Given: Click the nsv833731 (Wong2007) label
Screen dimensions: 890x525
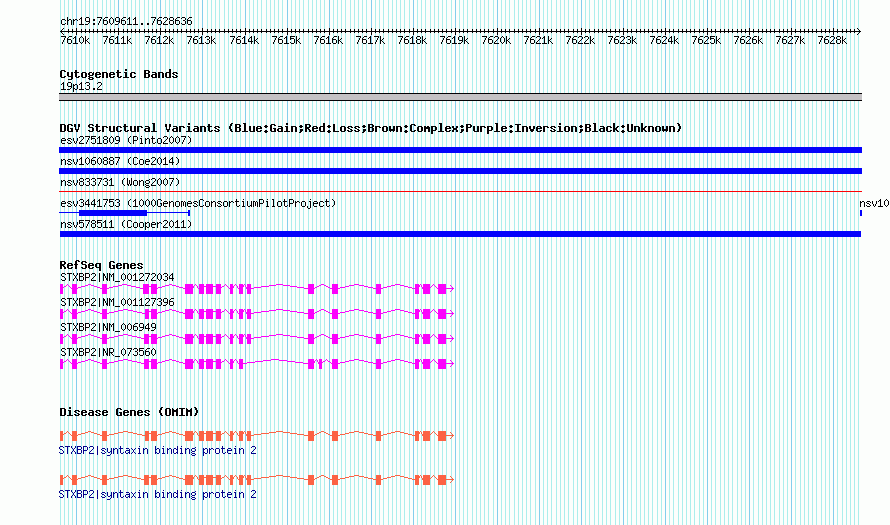Looking at the screenshot, I should (x=120, y=182).
